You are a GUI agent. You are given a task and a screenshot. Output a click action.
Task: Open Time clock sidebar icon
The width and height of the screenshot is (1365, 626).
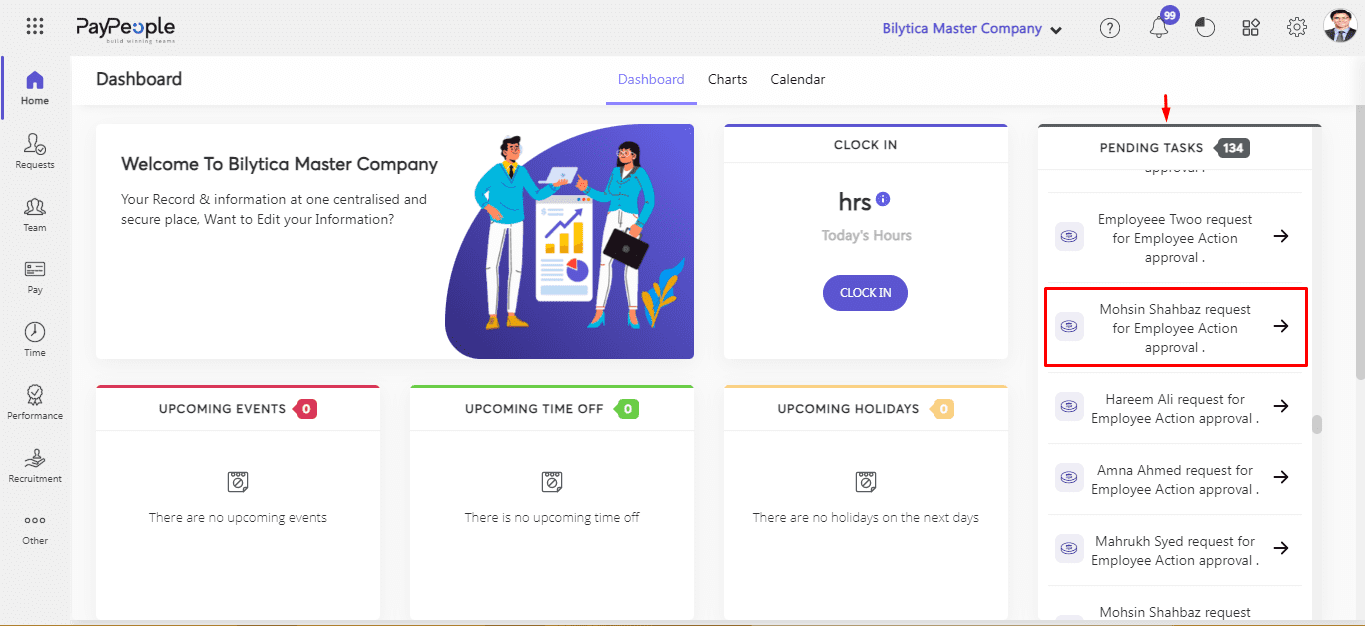click(35, 339)
